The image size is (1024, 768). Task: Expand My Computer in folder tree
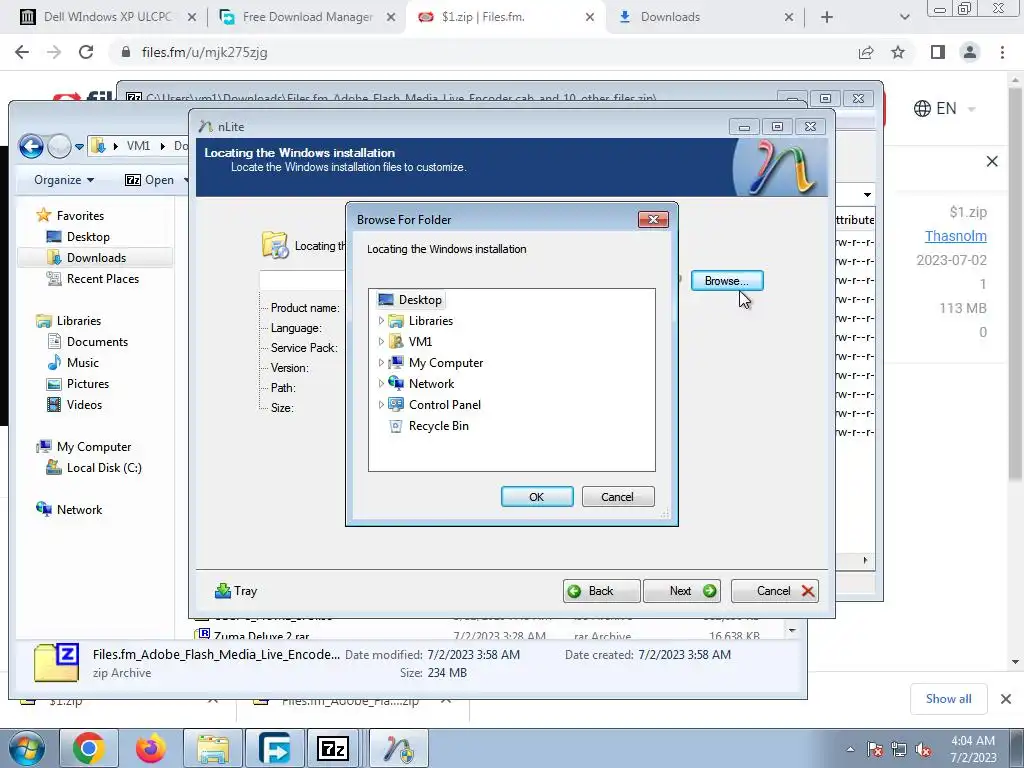click(381, 362)
